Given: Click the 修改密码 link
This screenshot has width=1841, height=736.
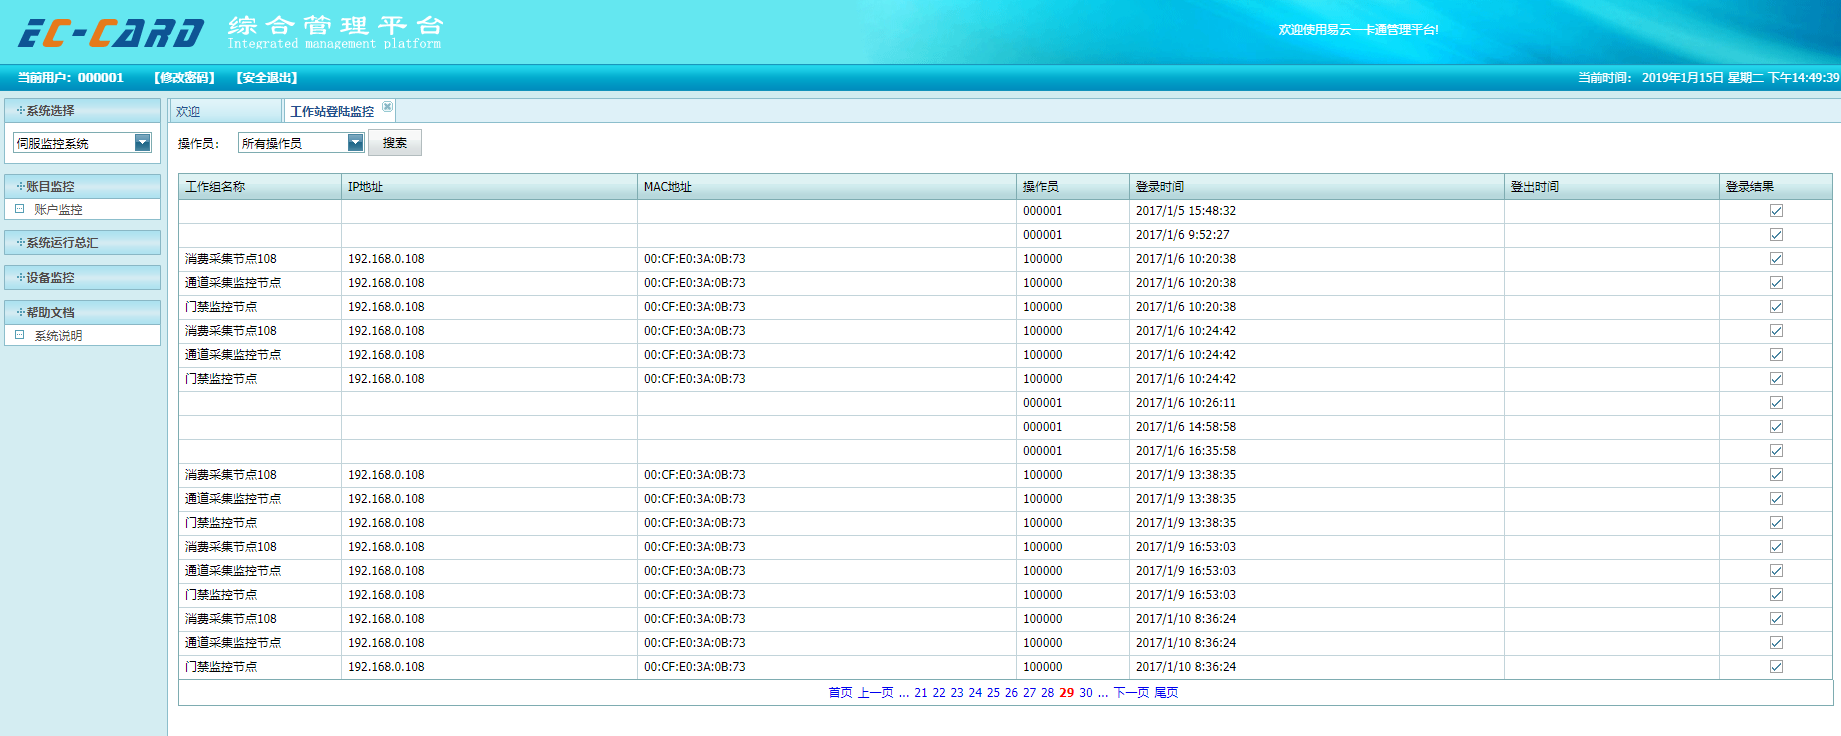Looking at the screenshot, I should (185, 78).
